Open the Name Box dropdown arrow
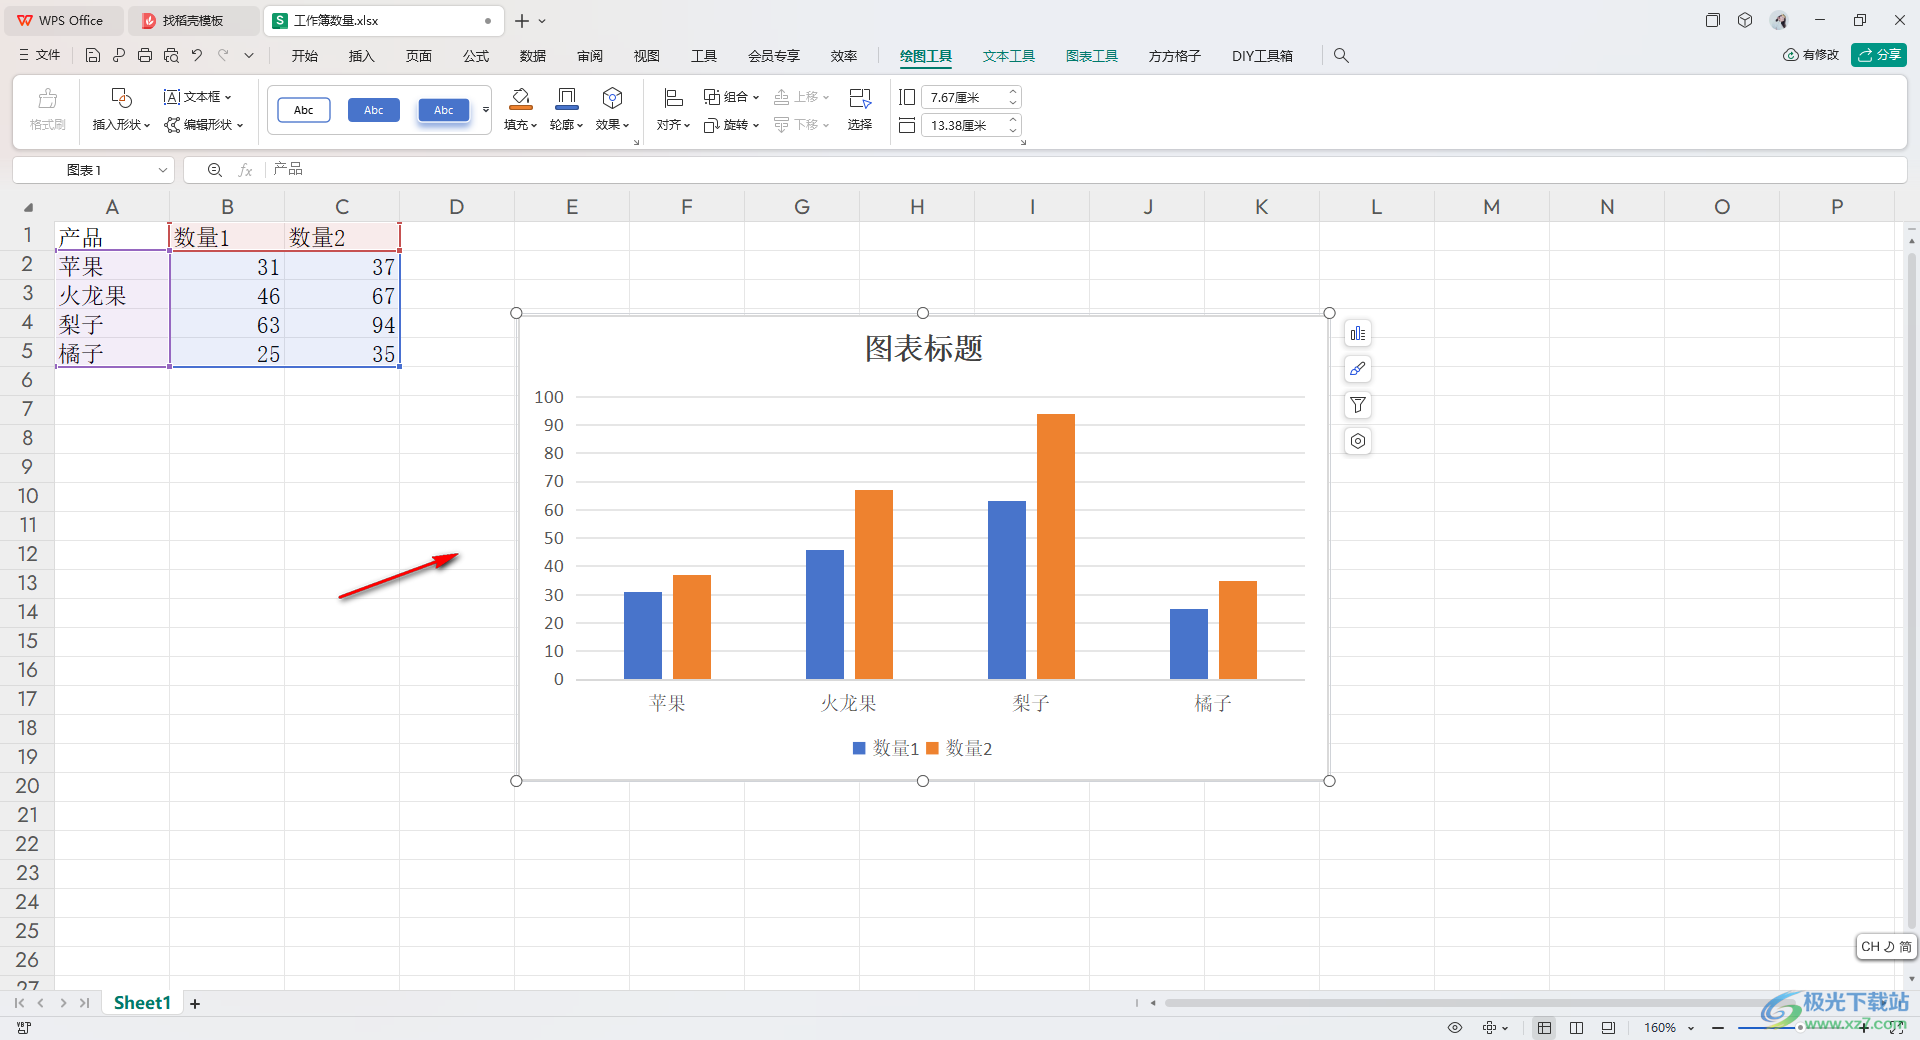Image resolution: width=1920 pixels, height=1040 pixels. click(x=162, y=170)
